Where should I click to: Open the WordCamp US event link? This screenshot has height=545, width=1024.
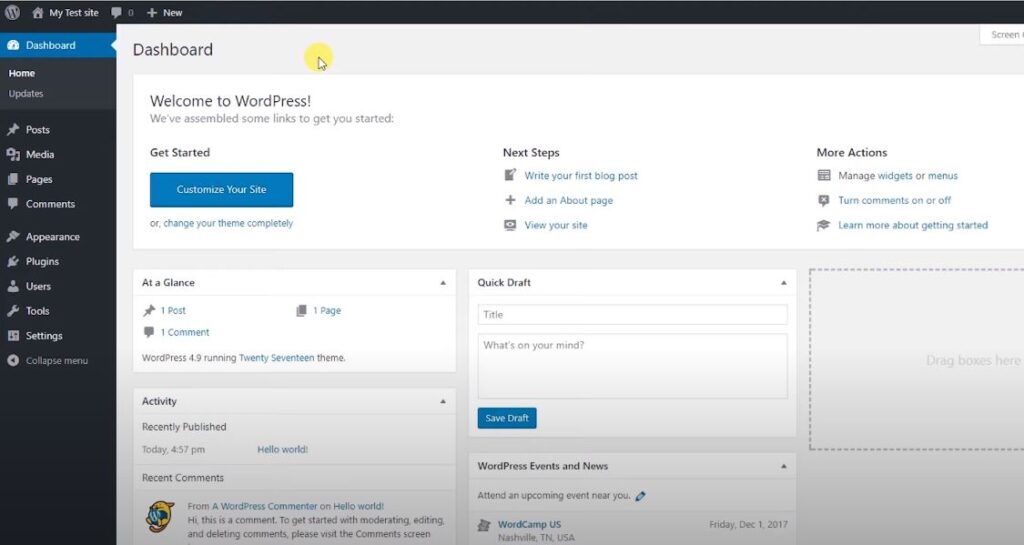(529, 524)
